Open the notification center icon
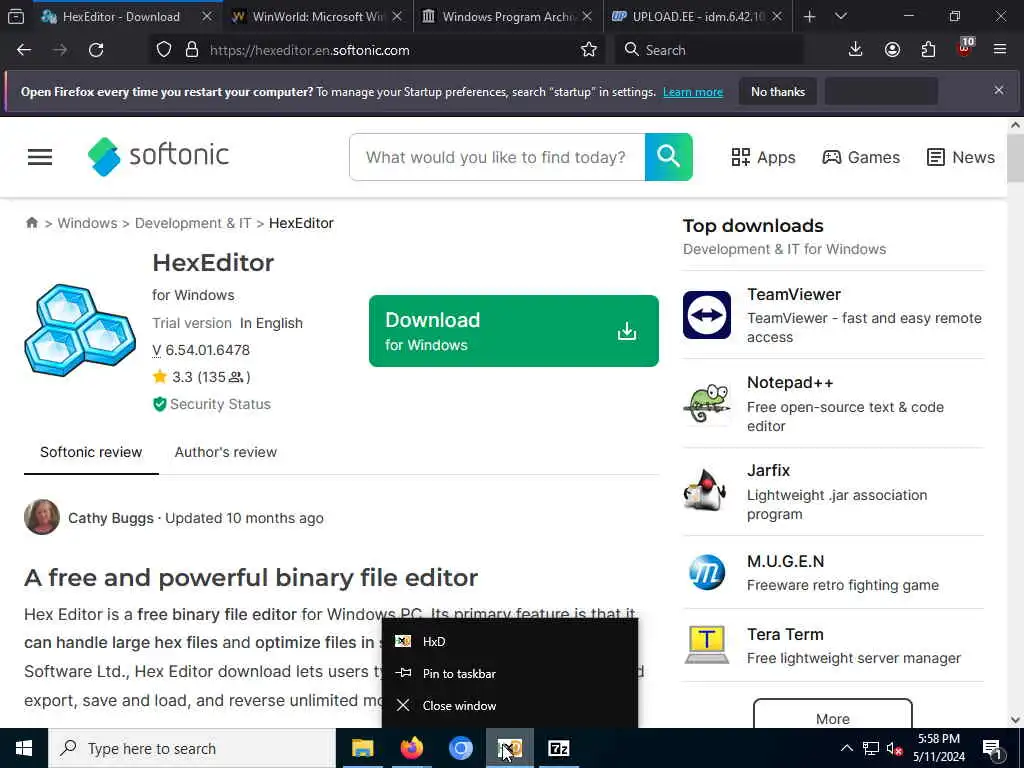 992,749
